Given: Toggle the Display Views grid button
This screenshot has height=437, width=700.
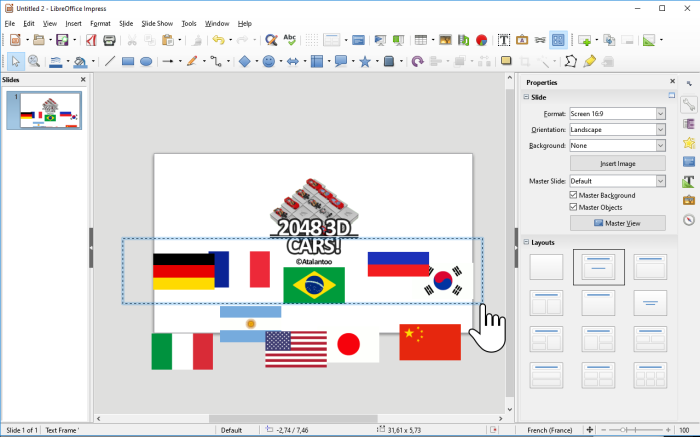Looking at the screenshot, I should coord(558,40).
